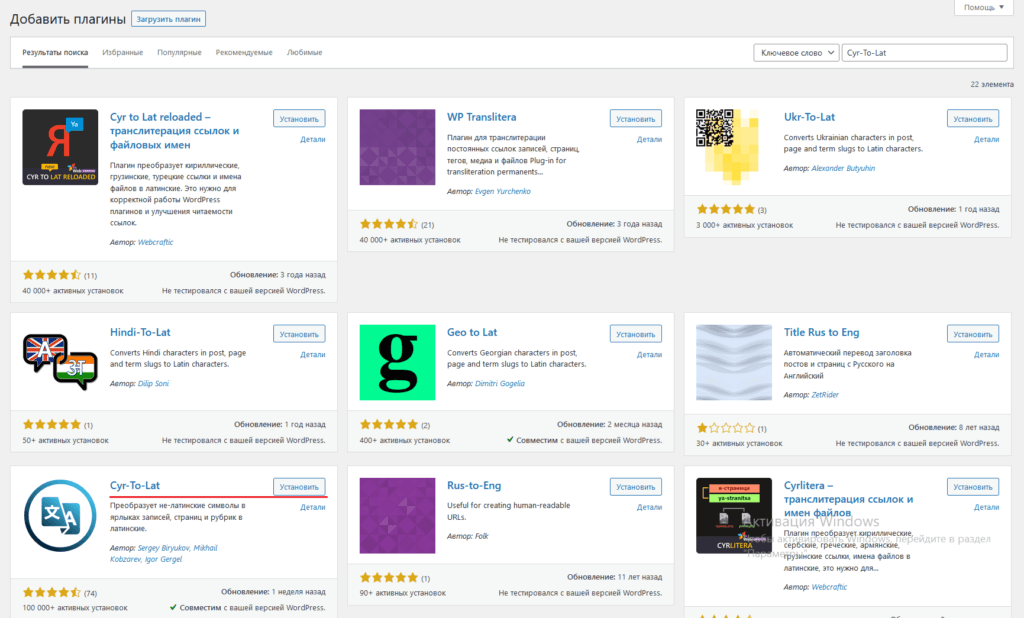
Task: Open the Title Rus to Eng title link
Action: coord(822,332)
